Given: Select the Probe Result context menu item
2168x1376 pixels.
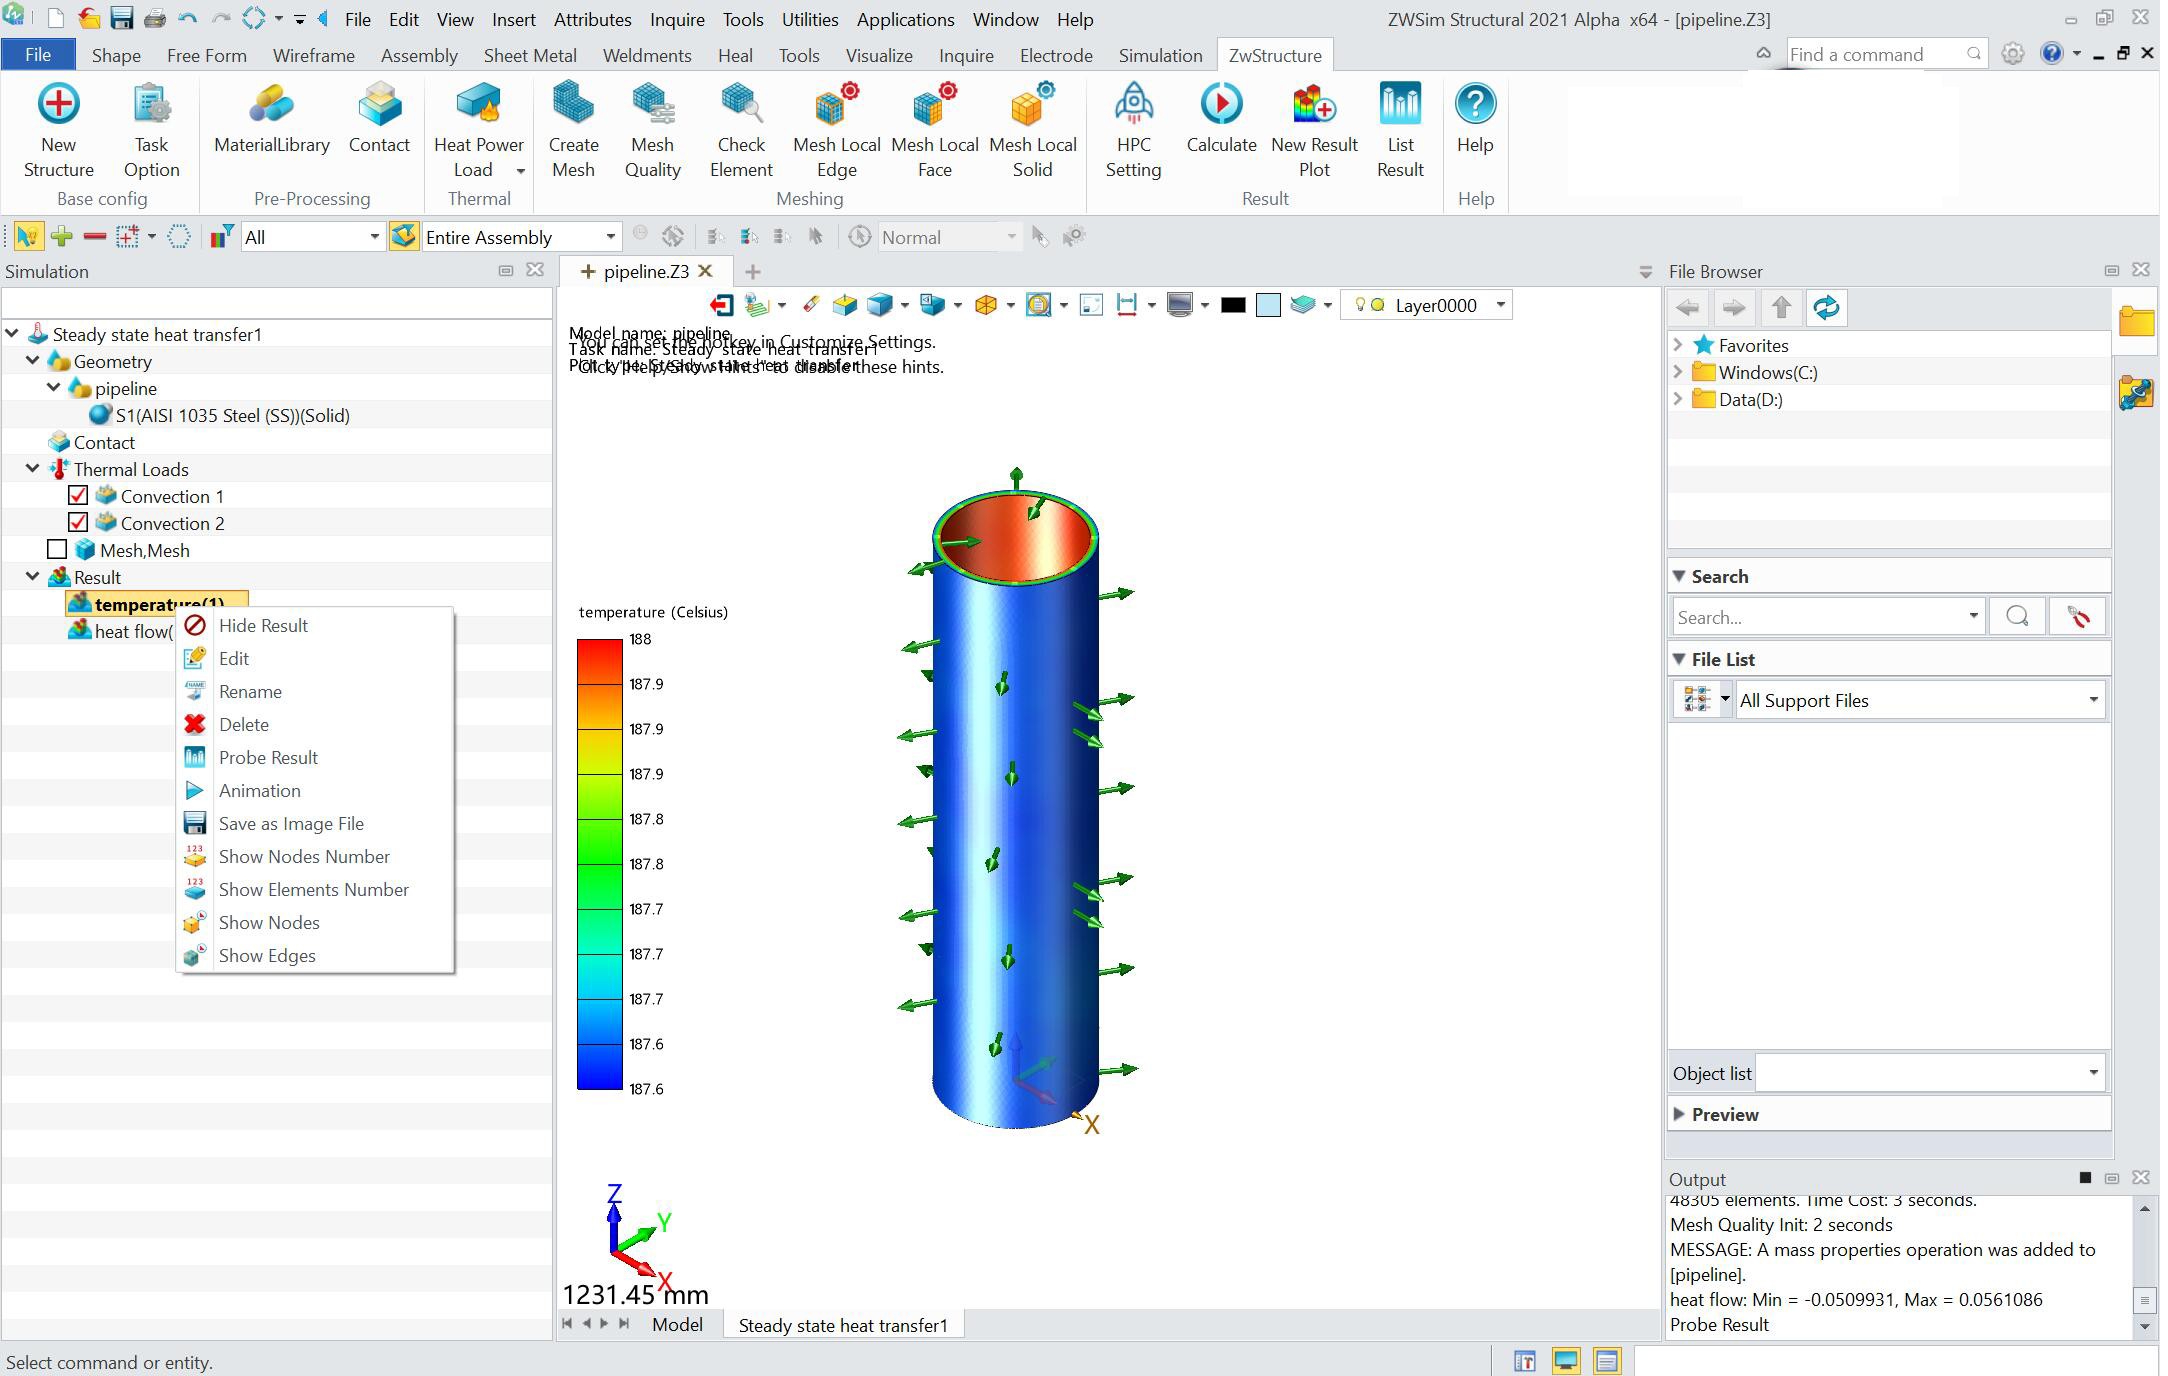Looking at the screenshot, I should 267,757.
